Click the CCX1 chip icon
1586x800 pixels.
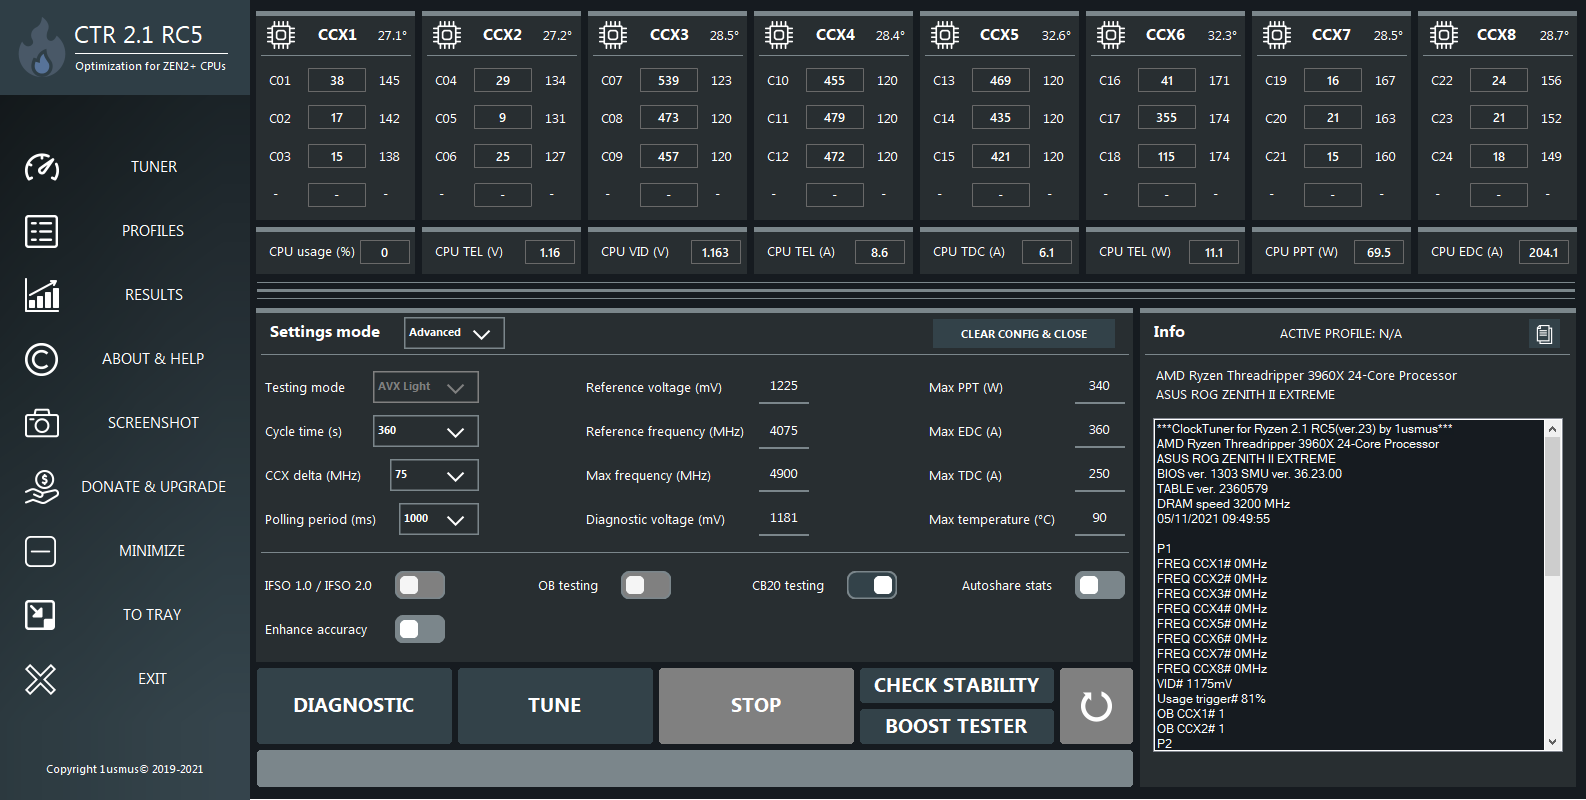tap(281, 36)
